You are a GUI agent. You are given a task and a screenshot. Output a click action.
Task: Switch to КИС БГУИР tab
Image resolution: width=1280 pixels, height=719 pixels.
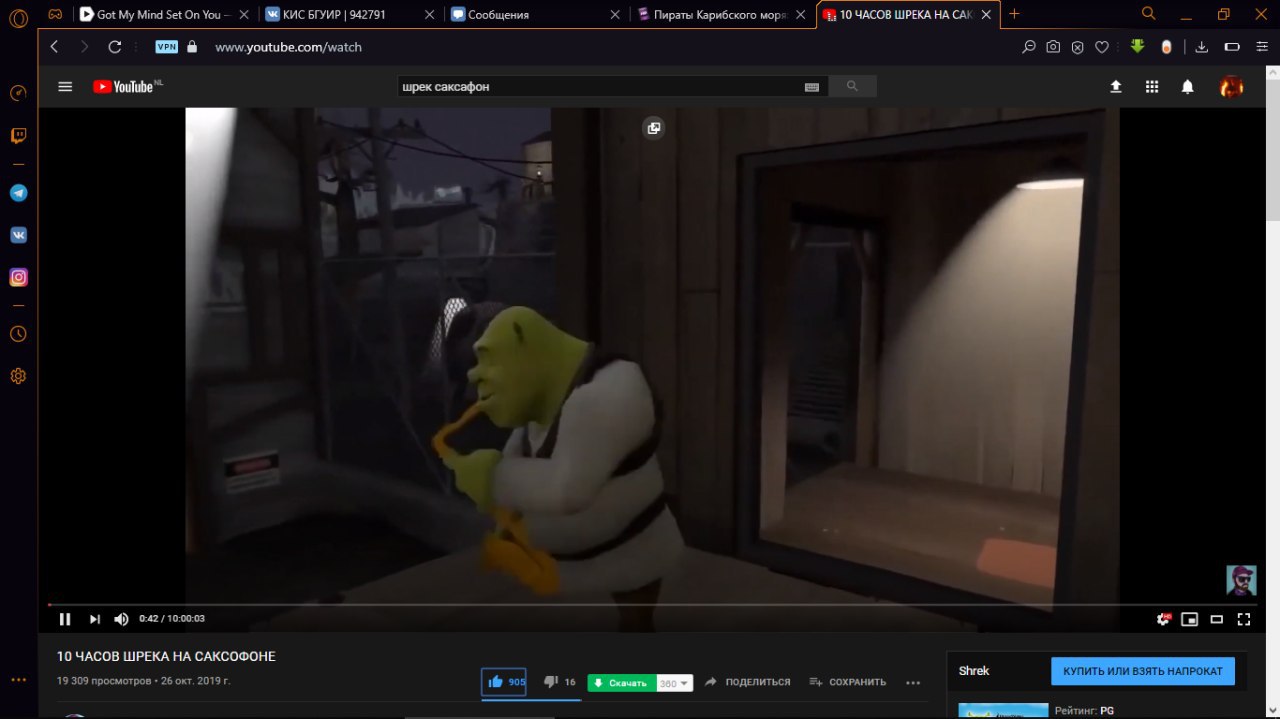click(x=349, y=15)
